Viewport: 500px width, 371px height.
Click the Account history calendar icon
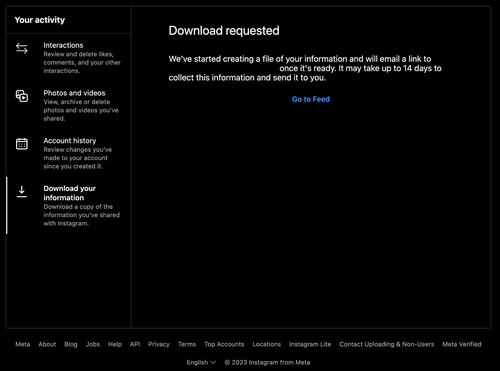(22, 144)
